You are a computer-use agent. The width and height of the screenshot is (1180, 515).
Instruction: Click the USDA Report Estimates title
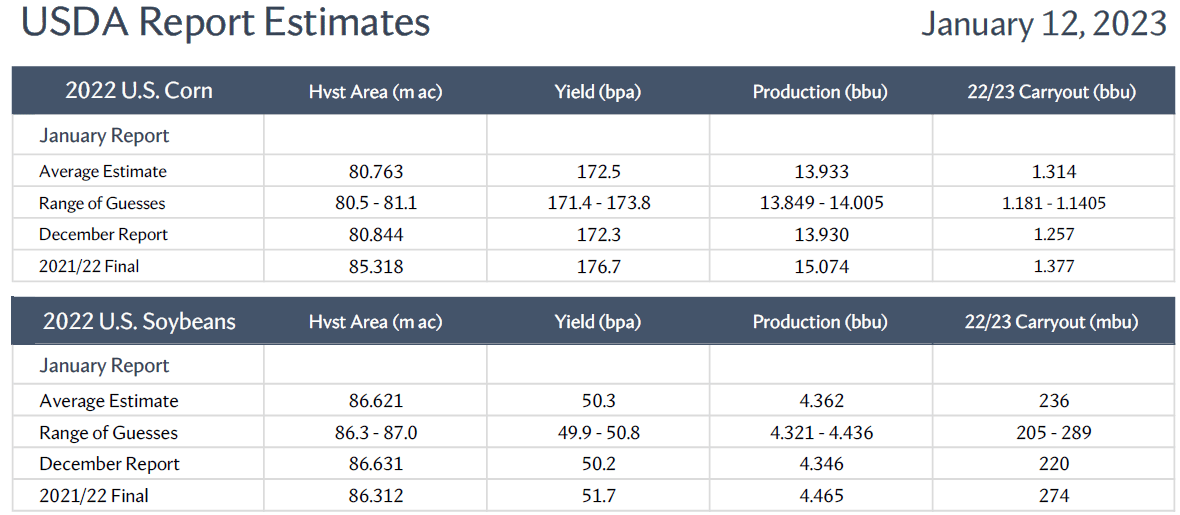(225, 23)
